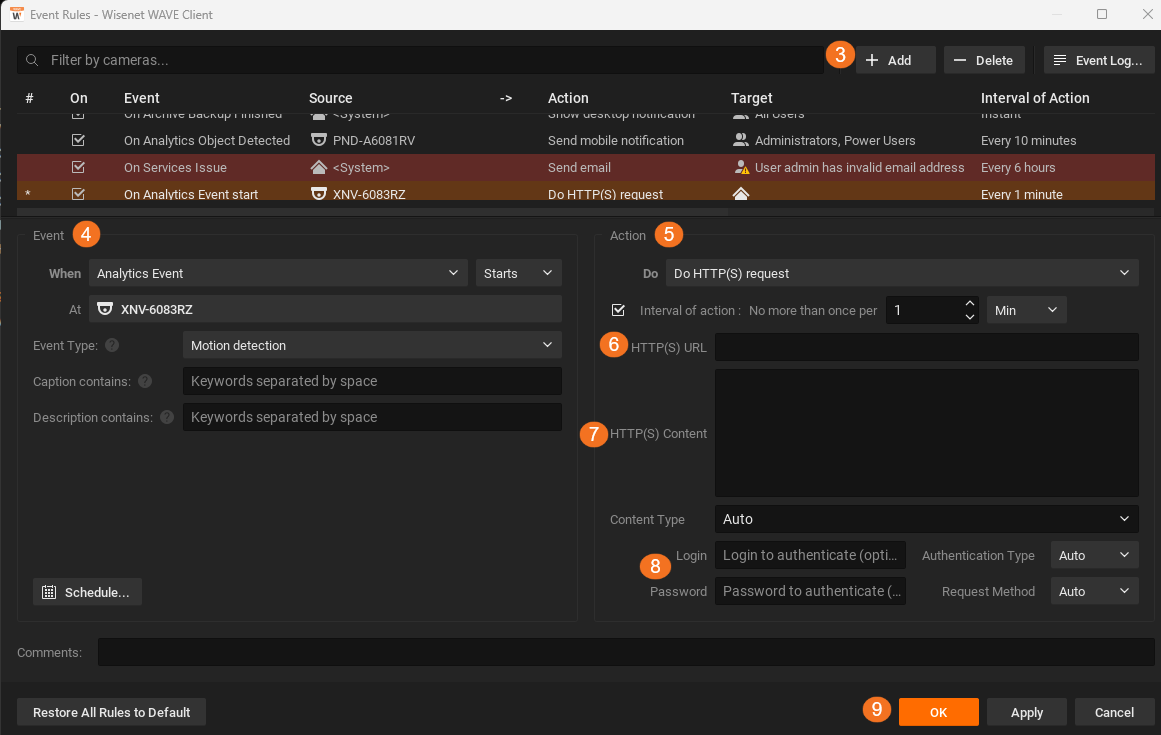This screenshot has width=1161, height=735.
Task: Open the Starts state dropdown
Action: click(518, 273)
